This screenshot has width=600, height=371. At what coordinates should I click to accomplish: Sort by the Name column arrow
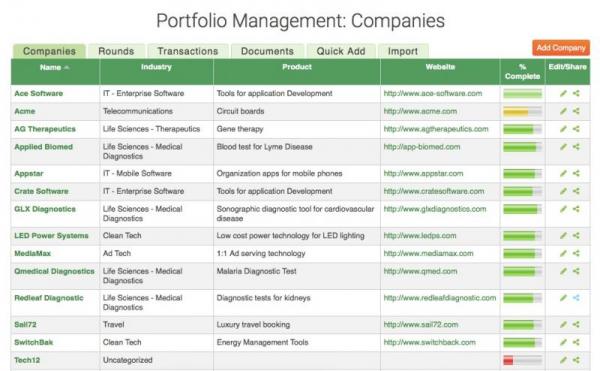[x=67, y=67]
